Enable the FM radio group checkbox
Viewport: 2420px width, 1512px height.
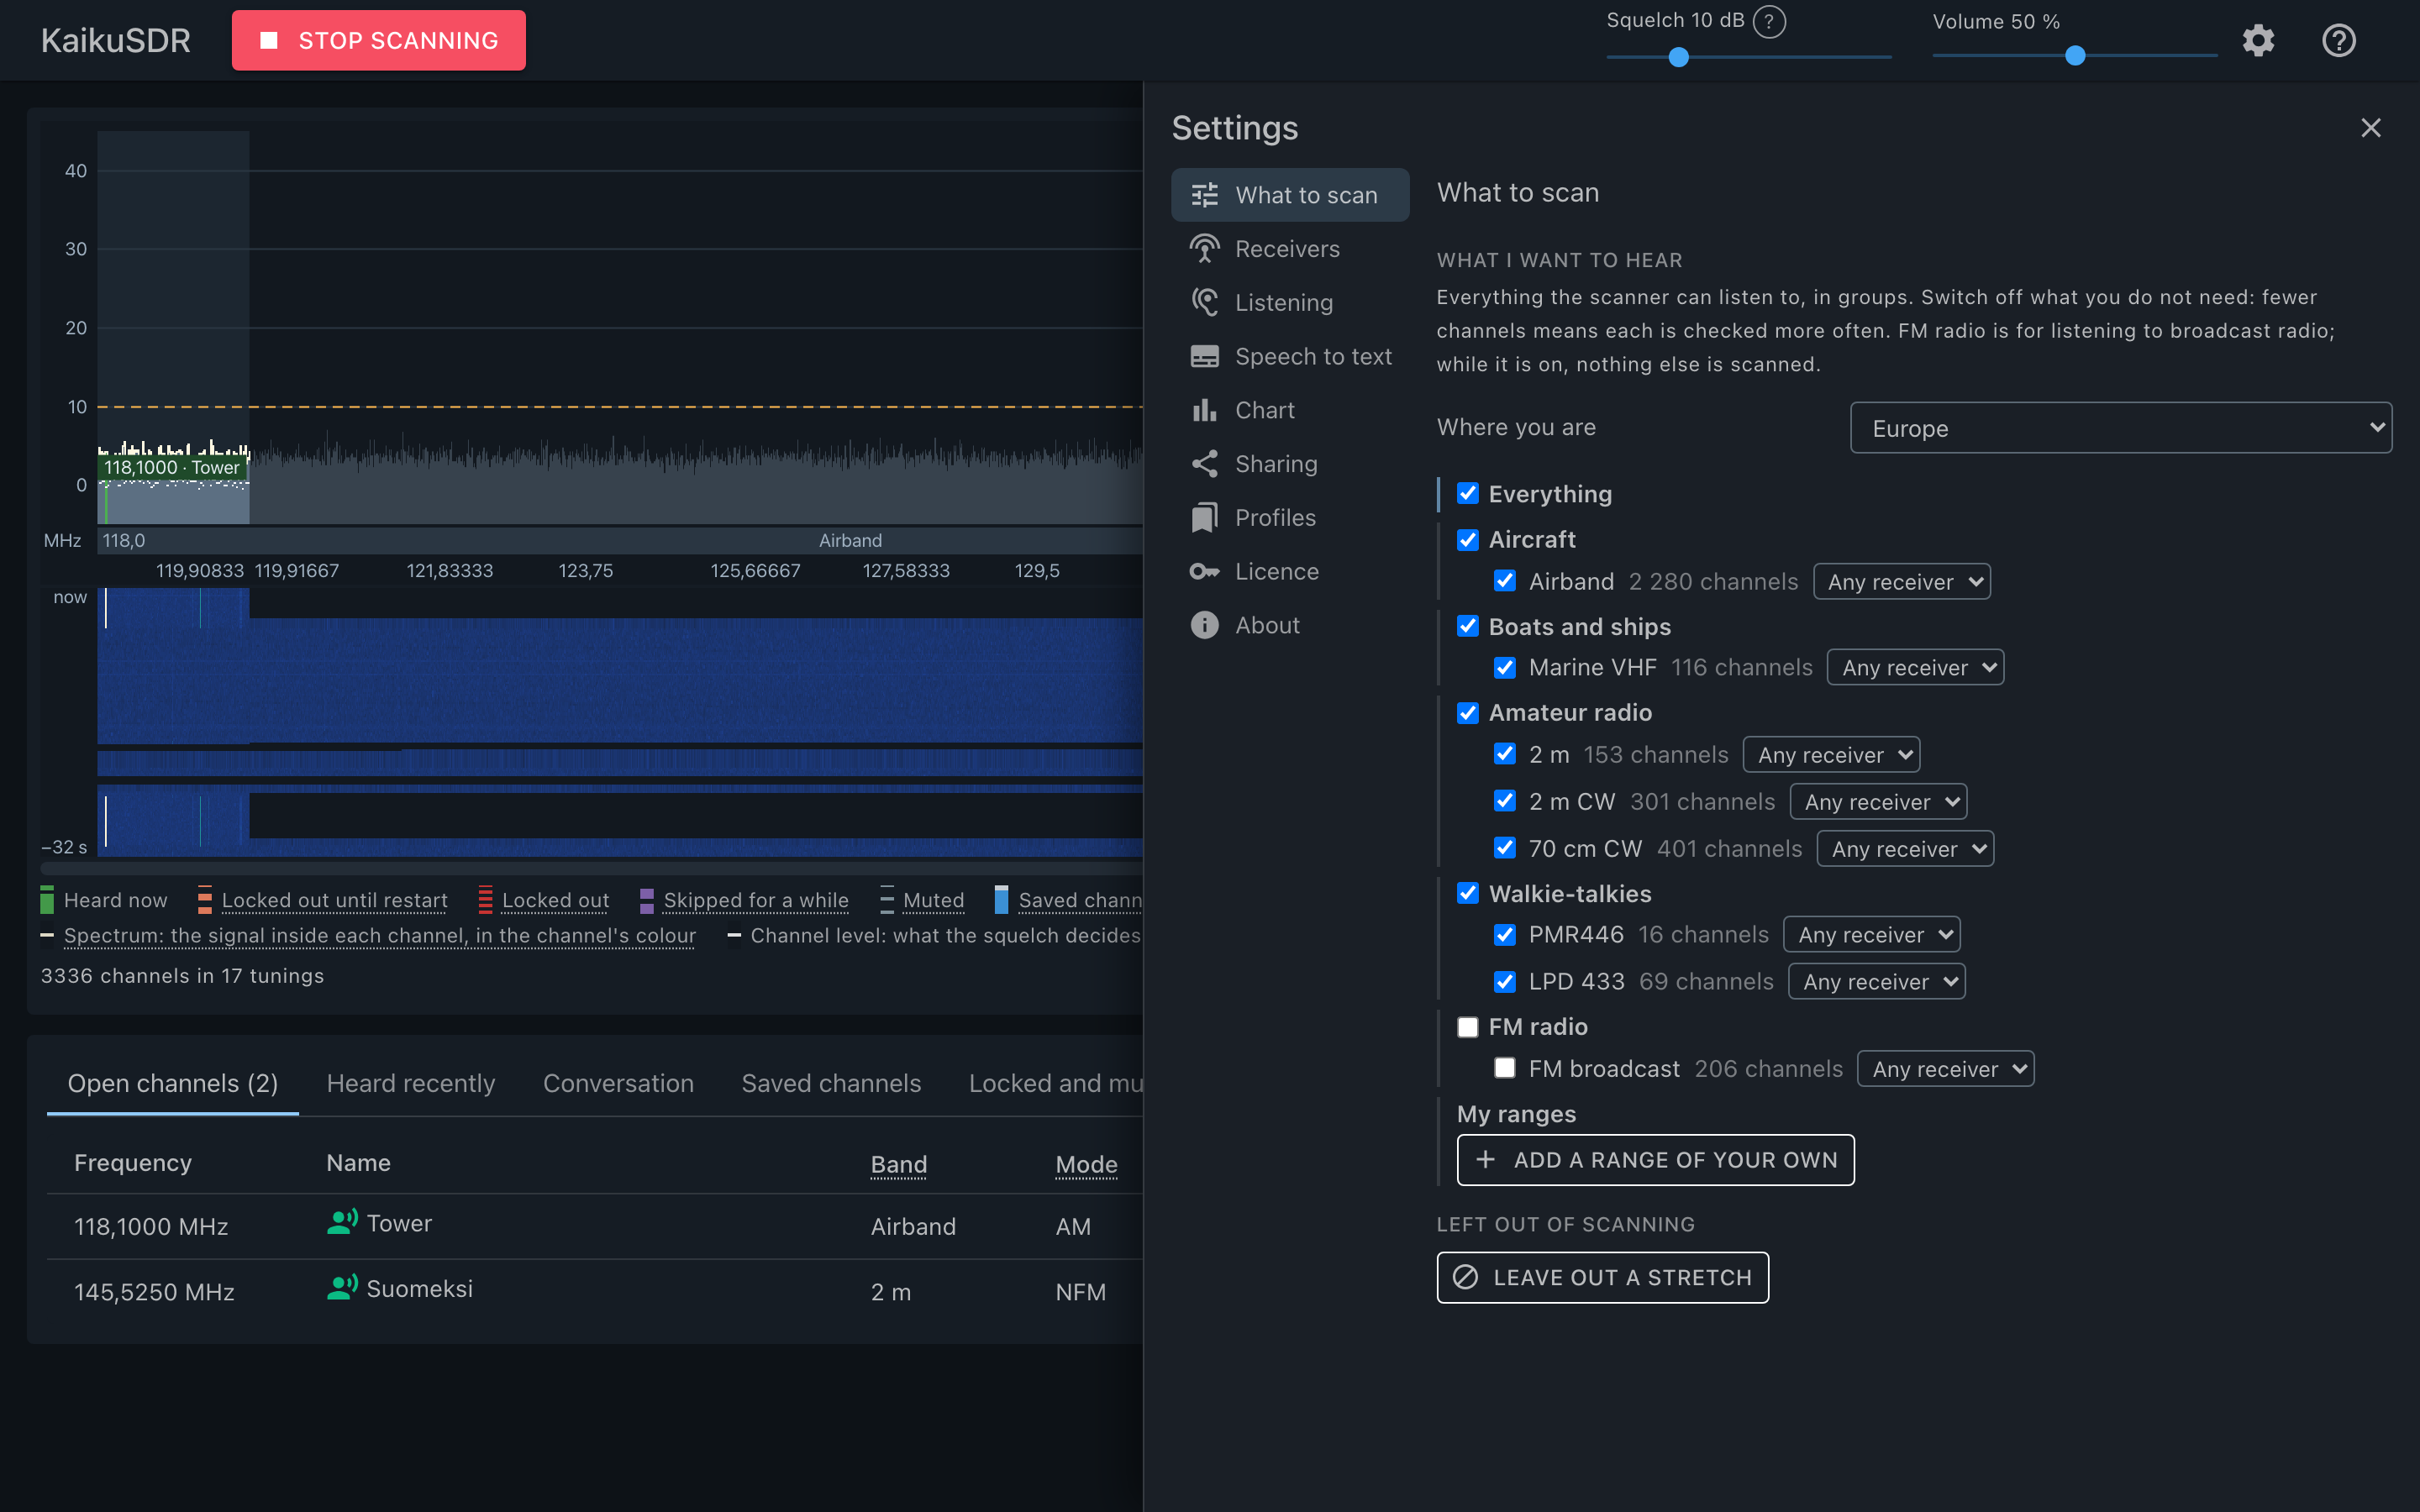coord(1467,1027)
